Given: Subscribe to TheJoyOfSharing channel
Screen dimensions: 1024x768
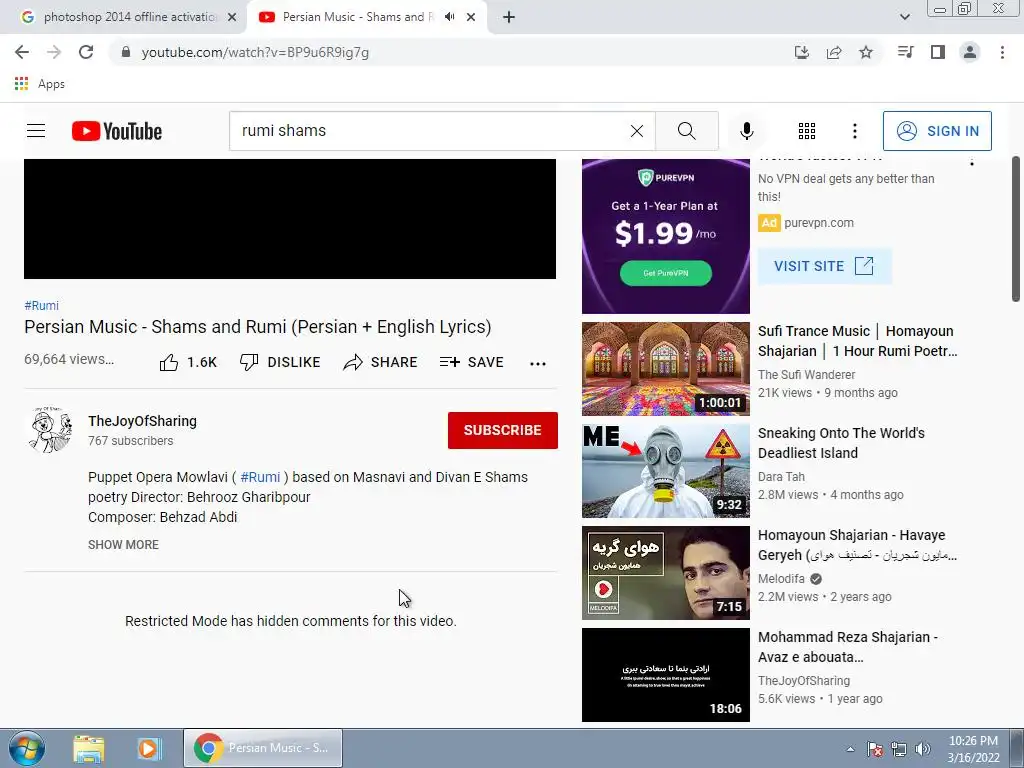Looking at the screenshot, I should tap(502, 430).
